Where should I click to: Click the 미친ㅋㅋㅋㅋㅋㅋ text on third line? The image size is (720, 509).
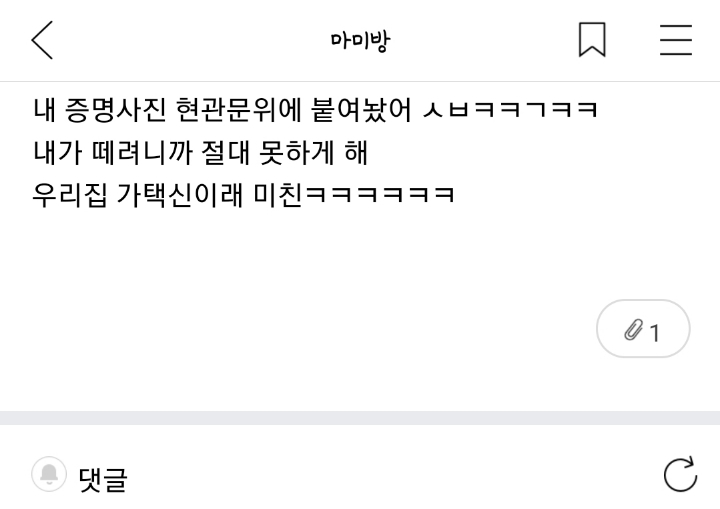[x=354, y=195]
